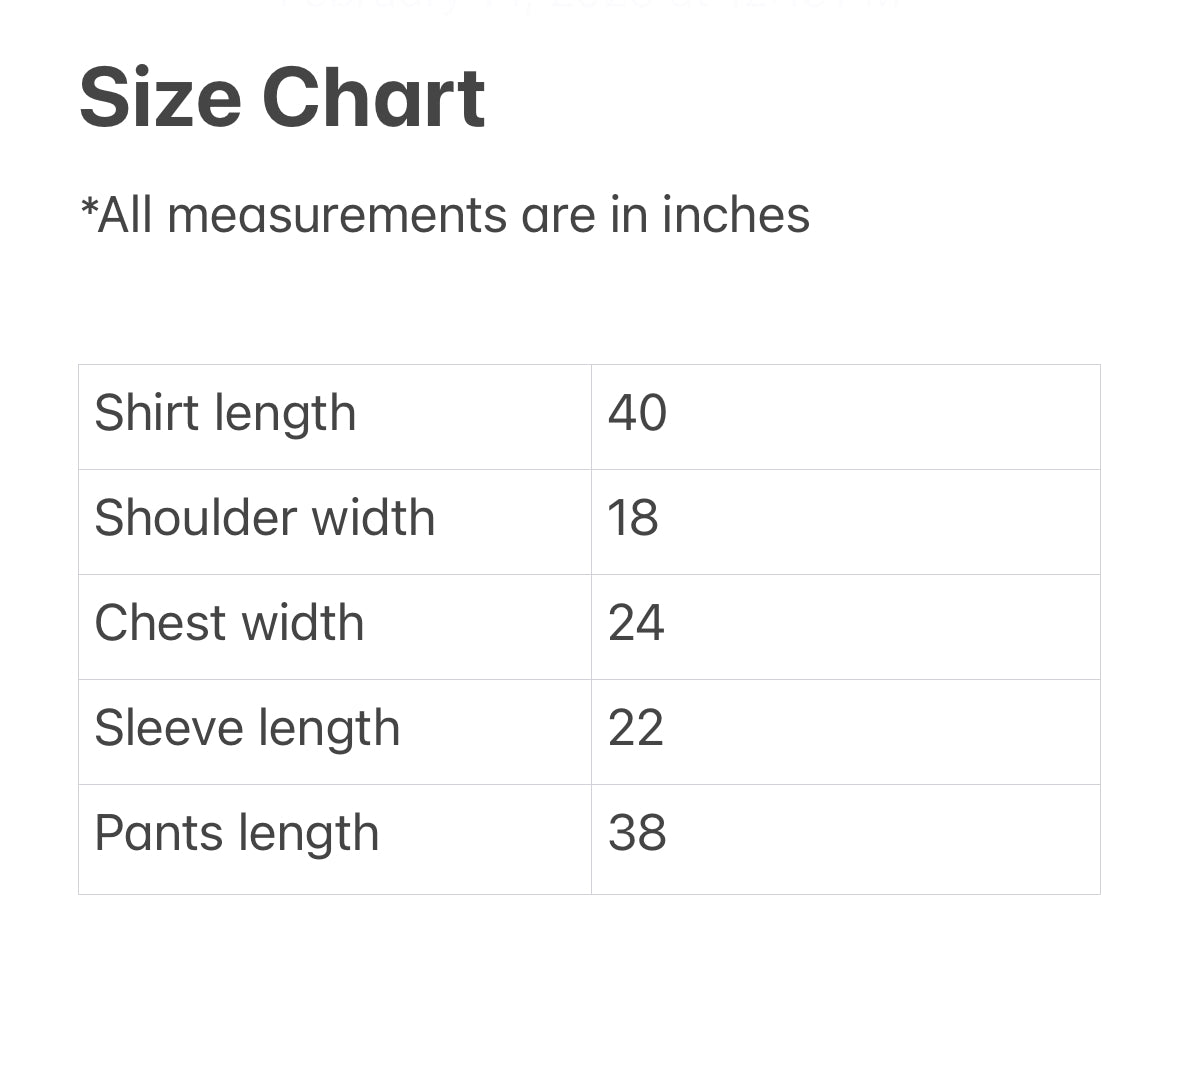This screenshot has height=1069, width=1179.
Task: Click the word 'Chart' in the heading
Action: (373, 98)
